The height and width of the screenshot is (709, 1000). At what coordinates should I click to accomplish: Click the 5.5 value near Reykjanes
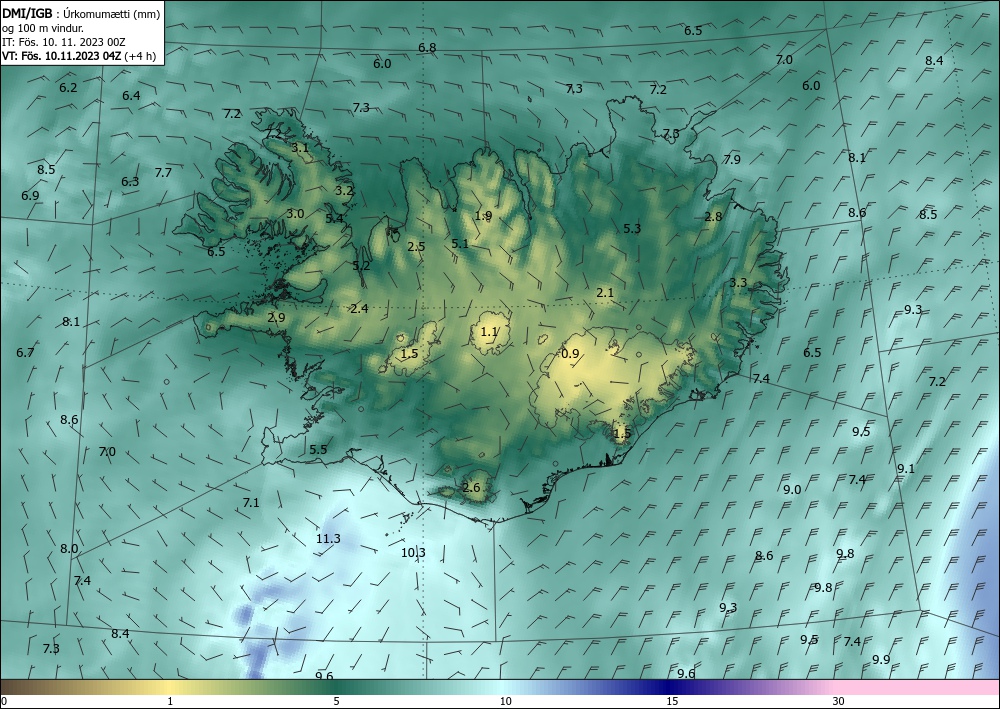point(318,450)
